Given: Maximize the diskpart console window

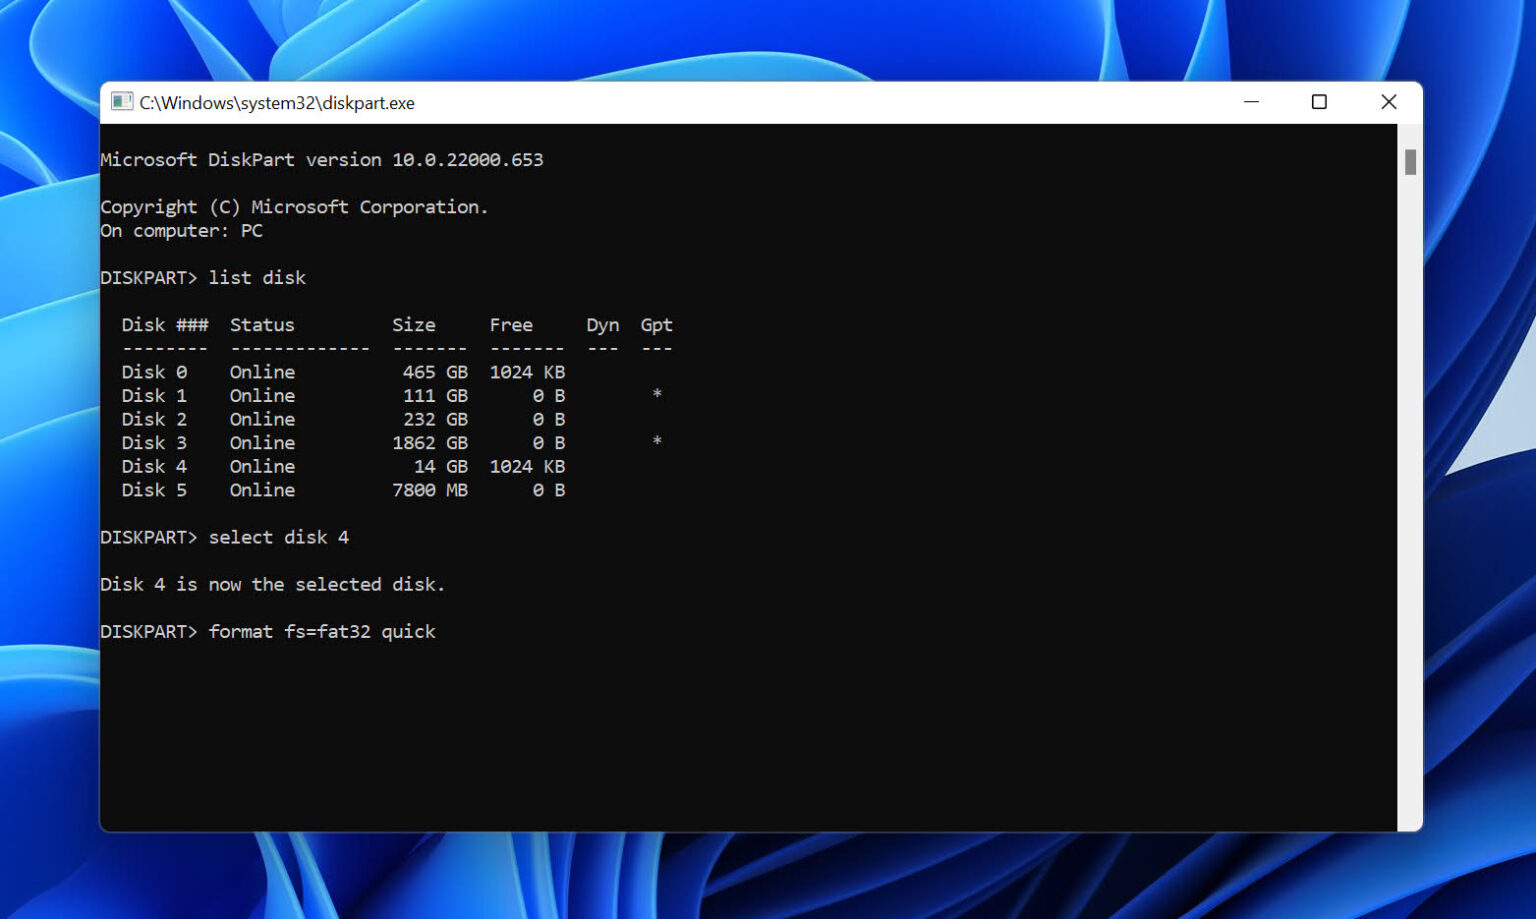Looking at the screenshot, I should tap(1319, 101).
